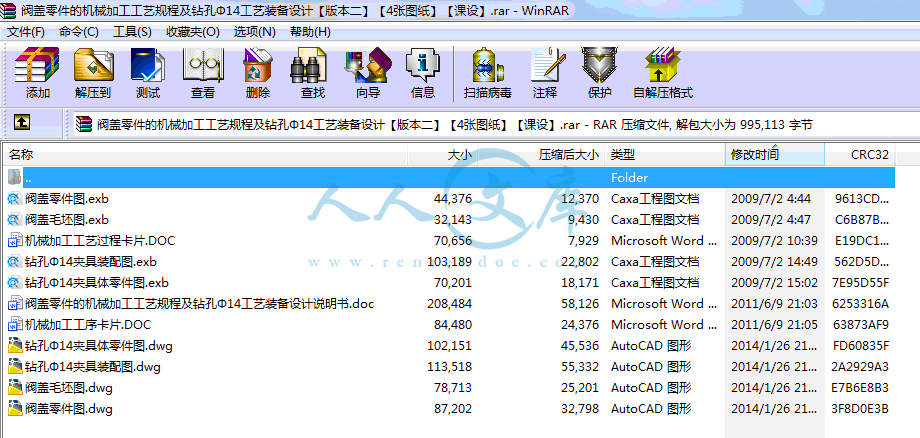
Task: Click modified time 2011/6/9 21:03
Action: coord(774,304)
